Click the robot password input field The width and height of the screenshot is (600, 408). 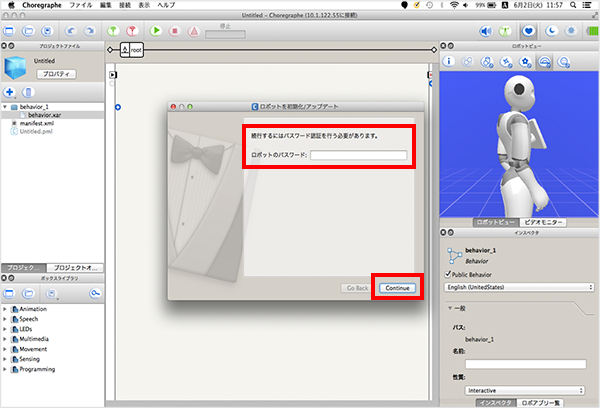359,155
